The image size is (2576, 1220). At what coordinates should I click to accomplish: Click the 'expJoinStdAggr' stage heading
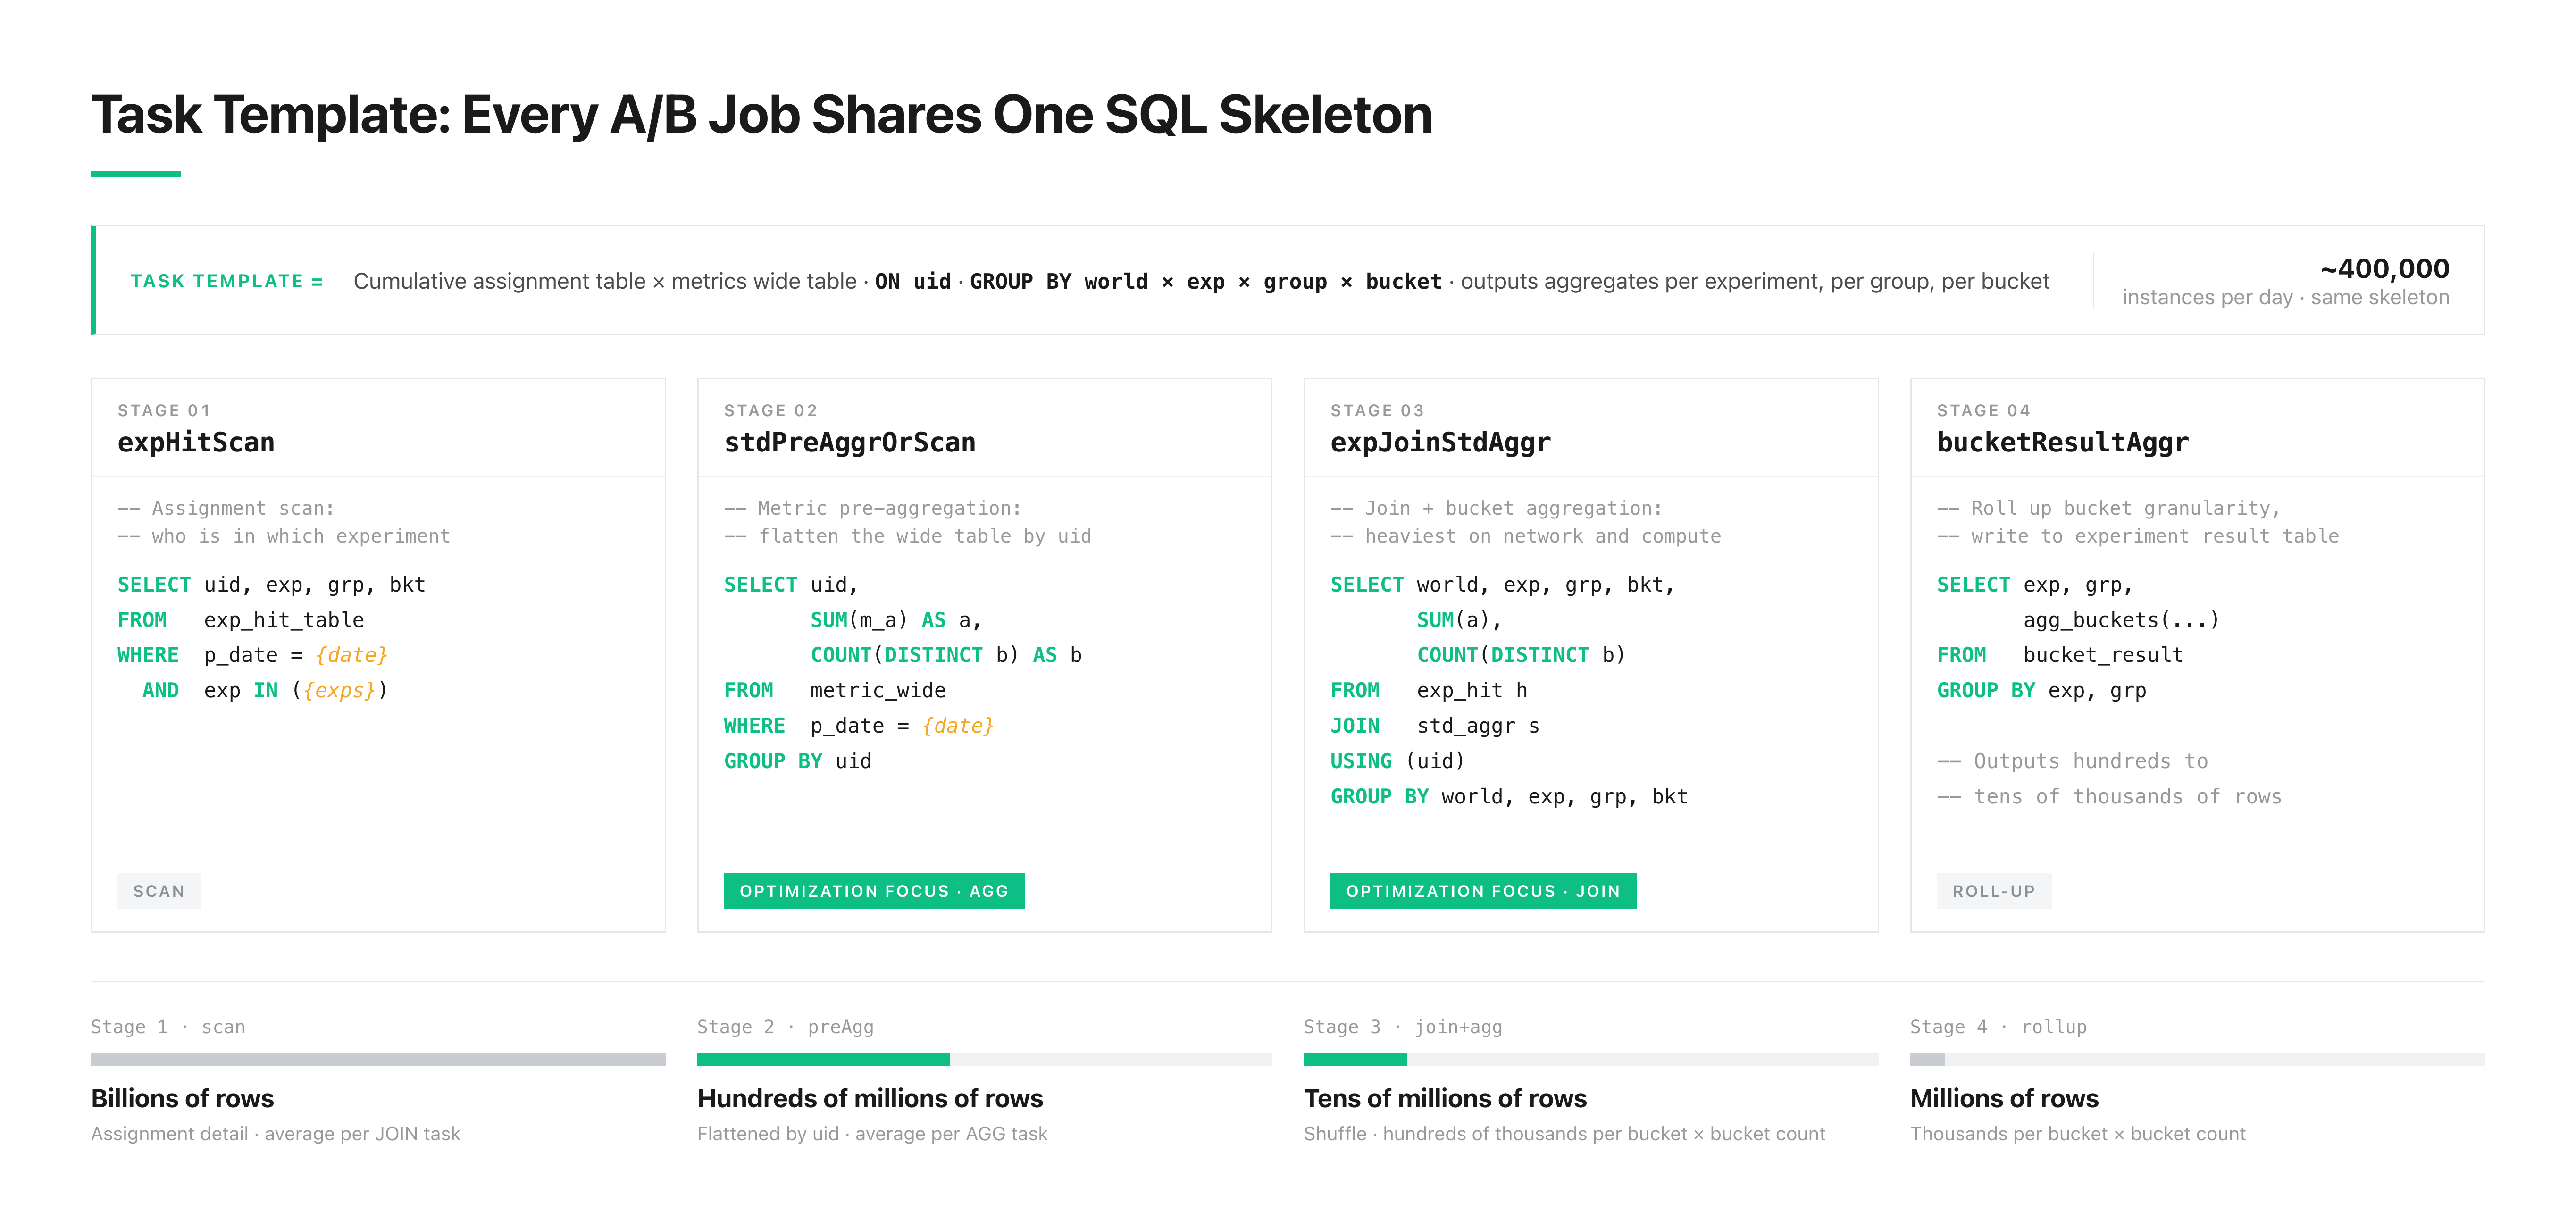point(1440,442)
